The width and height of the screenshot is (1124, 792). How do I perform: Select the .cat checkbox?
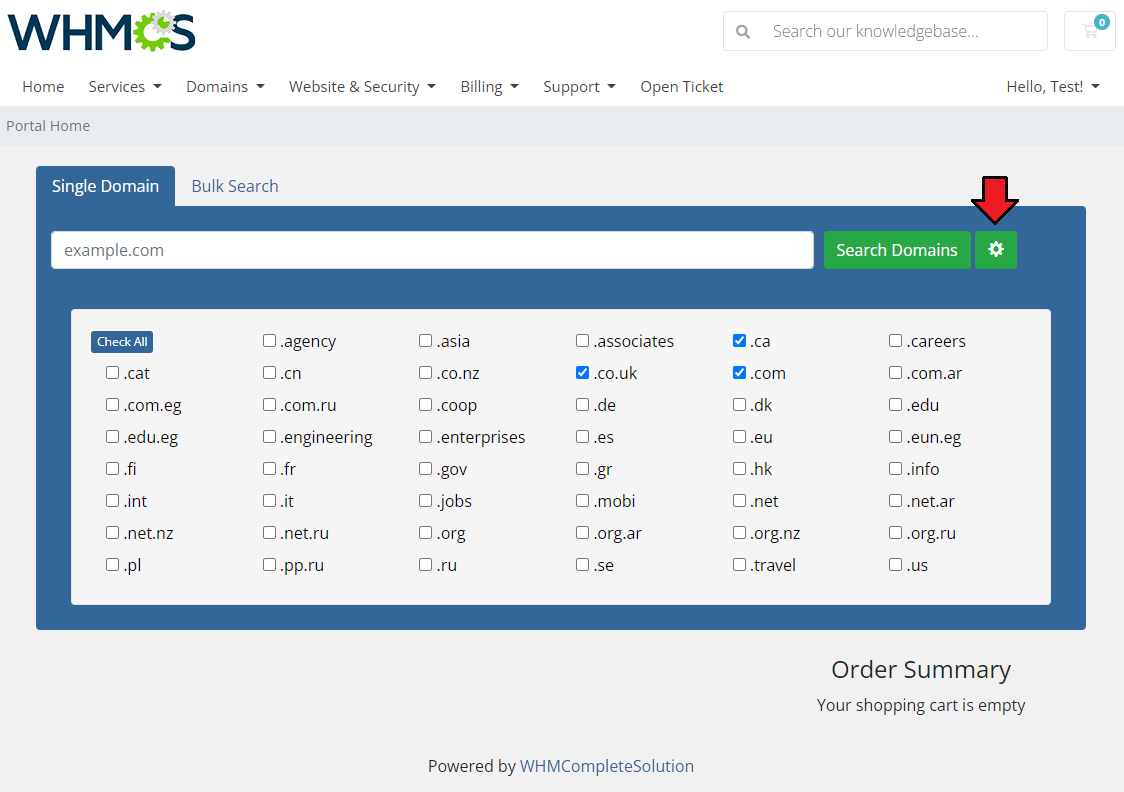pyautogui.click(x=112, y=373)
